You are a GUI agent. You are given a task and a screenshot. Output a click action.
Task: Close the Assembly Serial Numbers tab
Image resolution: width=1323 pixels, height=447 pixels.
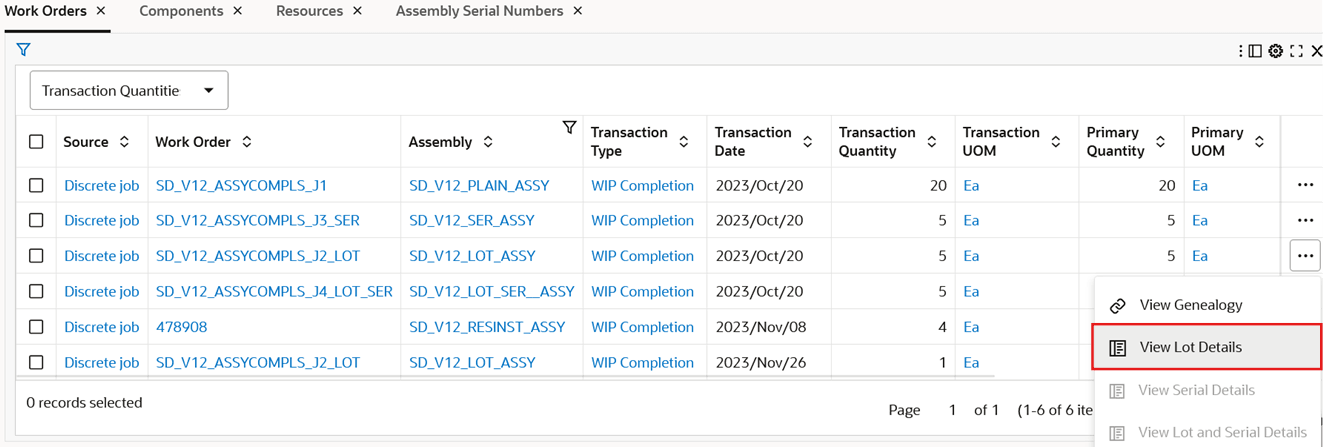578,11
